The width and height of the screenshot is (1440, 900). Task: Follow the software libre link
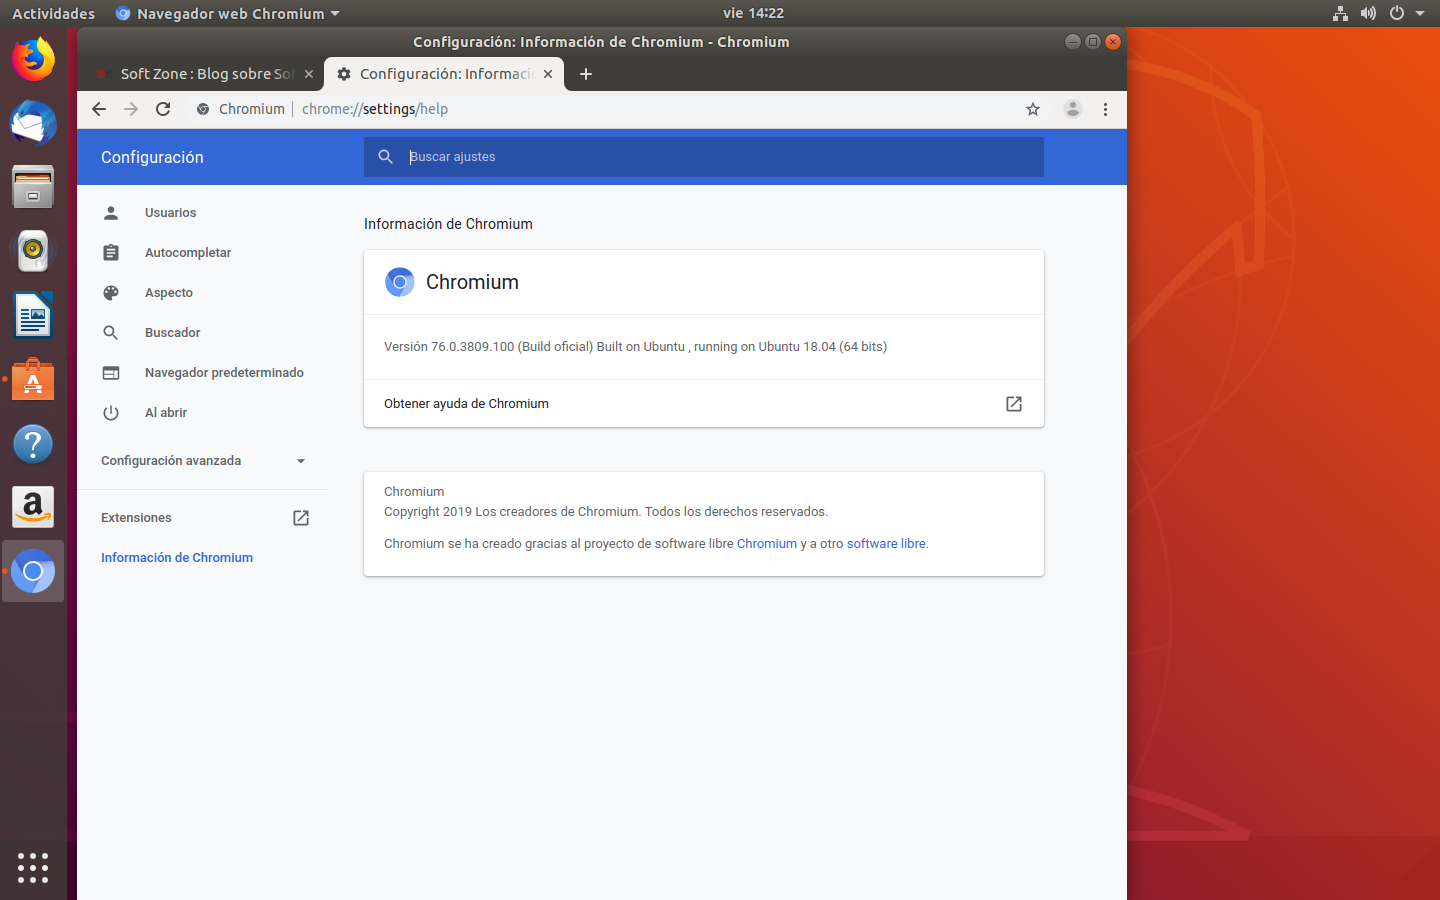[x=886, y=544]
